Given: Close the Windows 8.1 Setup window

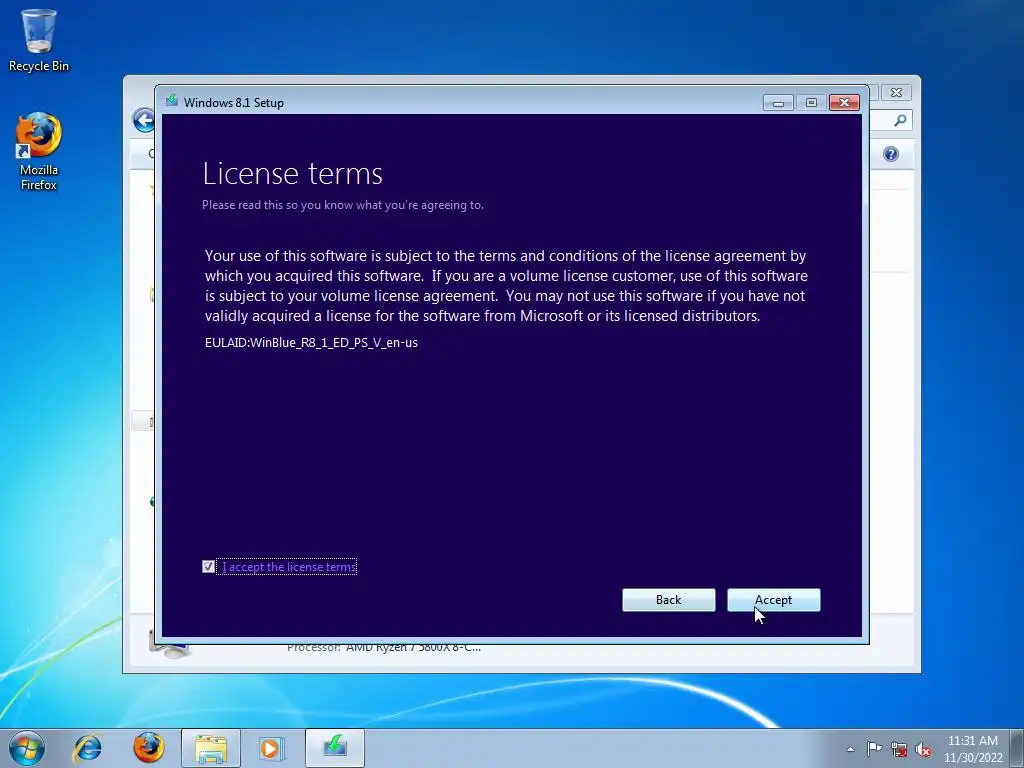Looking at the screenshot, I should (844, 103).
